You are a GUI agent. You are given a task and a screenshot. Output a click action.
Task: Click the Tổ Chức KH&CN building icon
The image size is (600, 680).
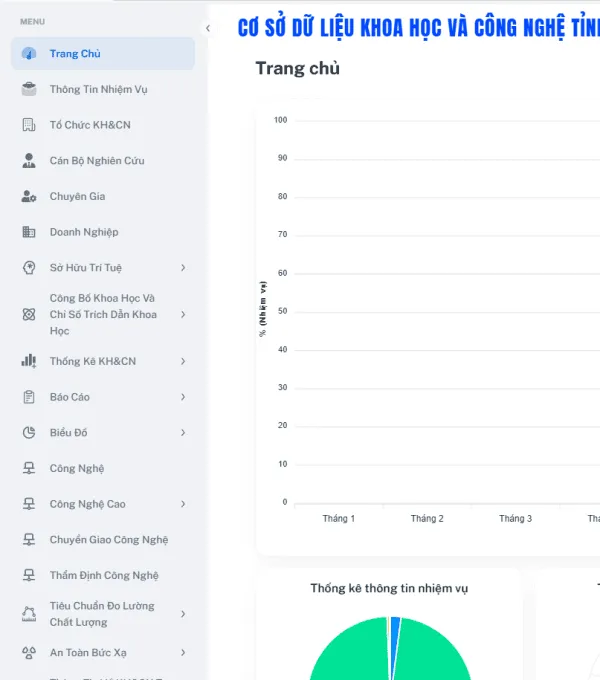[29, 125]
